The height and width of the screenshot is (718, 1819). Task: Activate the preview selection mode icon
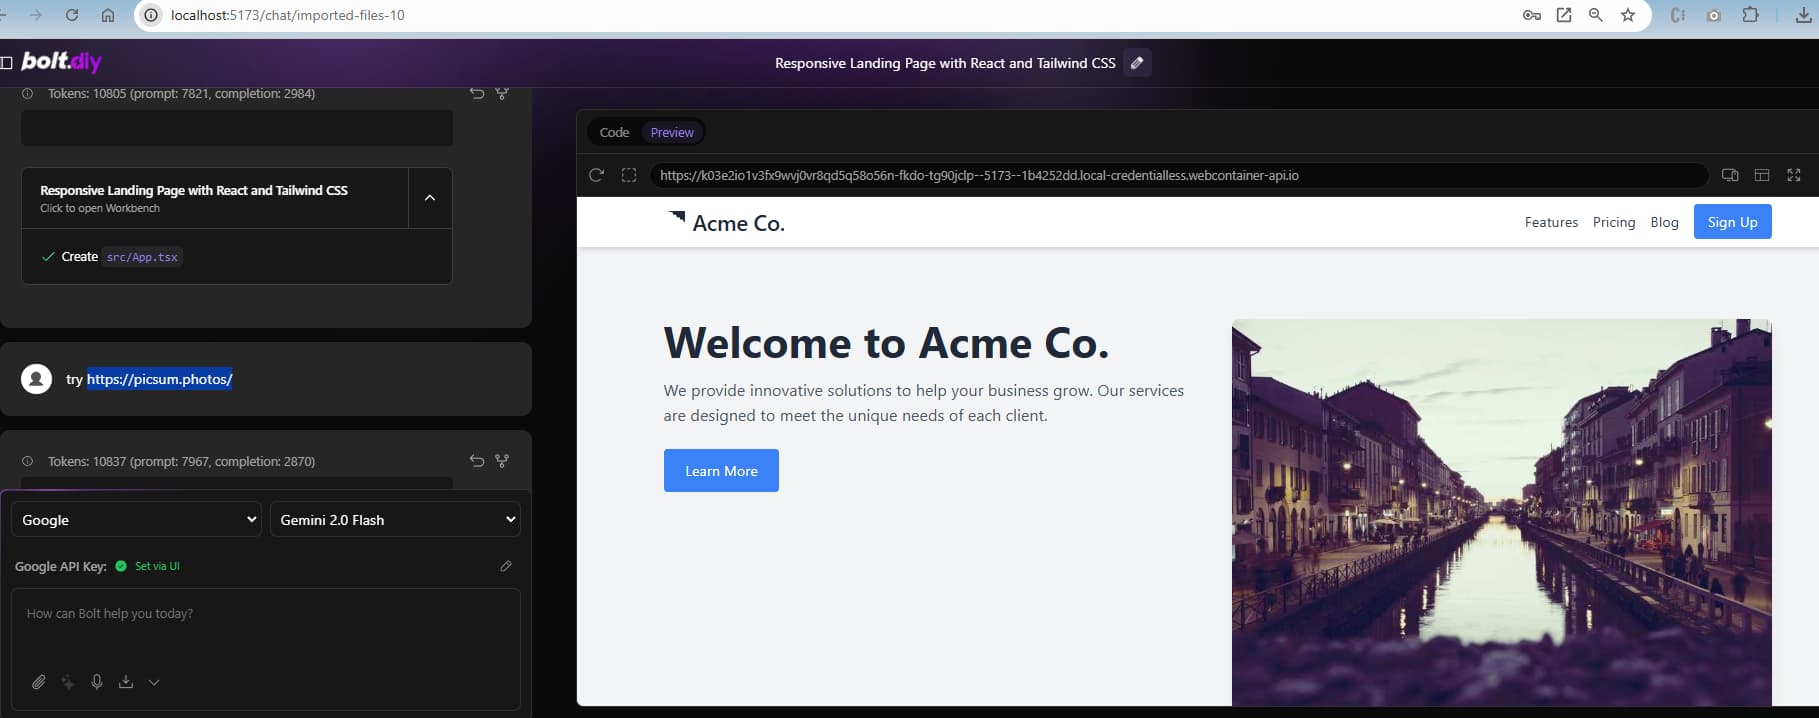pos(629,175)
